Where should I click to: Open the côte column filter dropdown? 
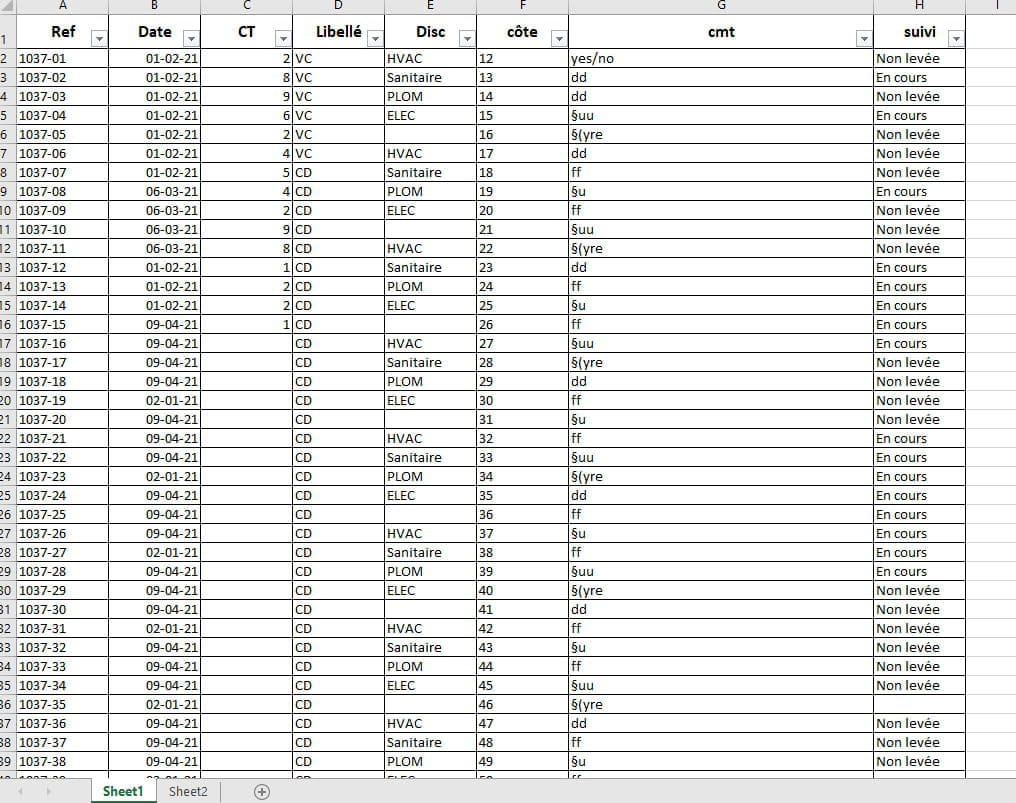click(x=559, y=39)
